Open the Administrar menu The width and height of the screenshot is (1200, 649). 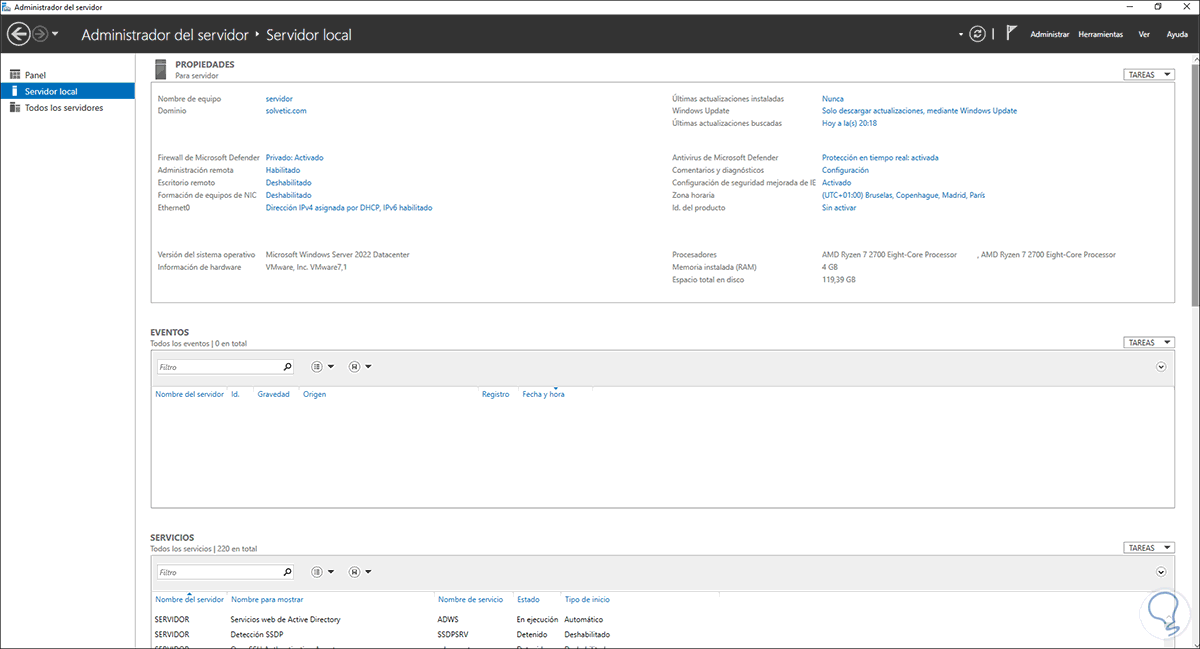(1049, 34)
